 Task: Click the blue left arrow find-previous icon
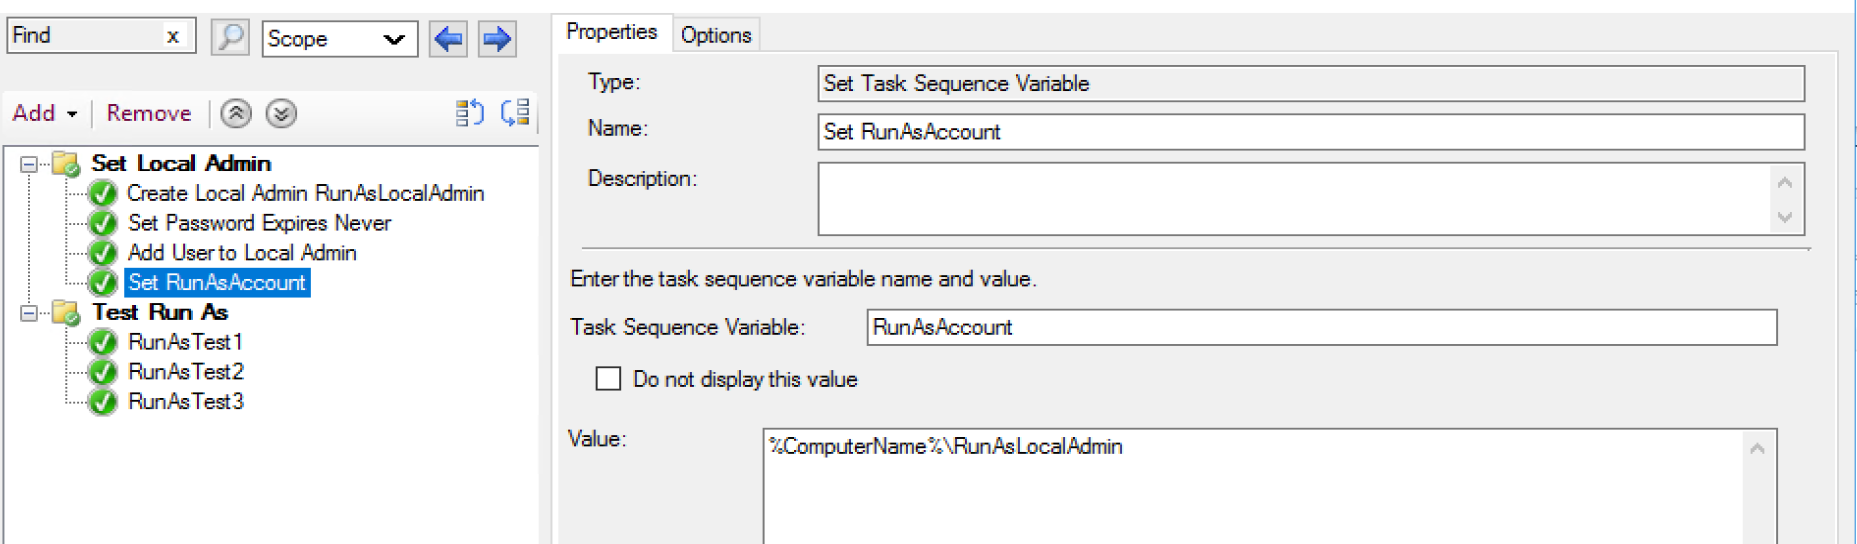448,39
